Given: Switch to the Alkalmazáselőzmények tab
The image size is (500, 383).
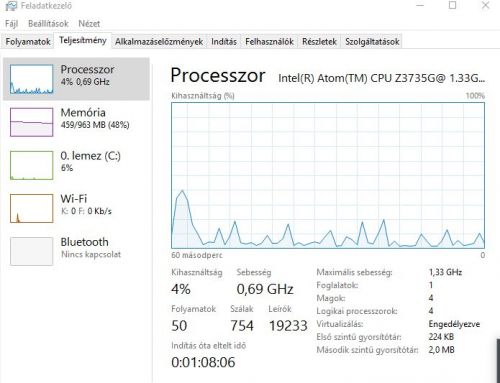Looking at the screenshot, I should click(159, 42).
